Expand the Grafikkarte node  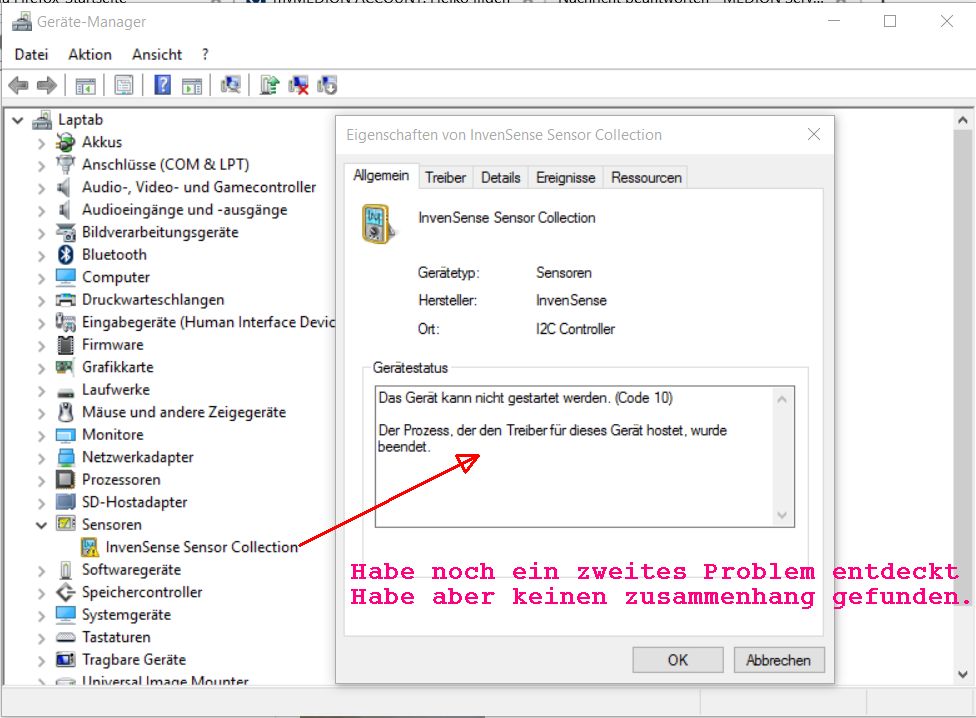tap(41, 368)
